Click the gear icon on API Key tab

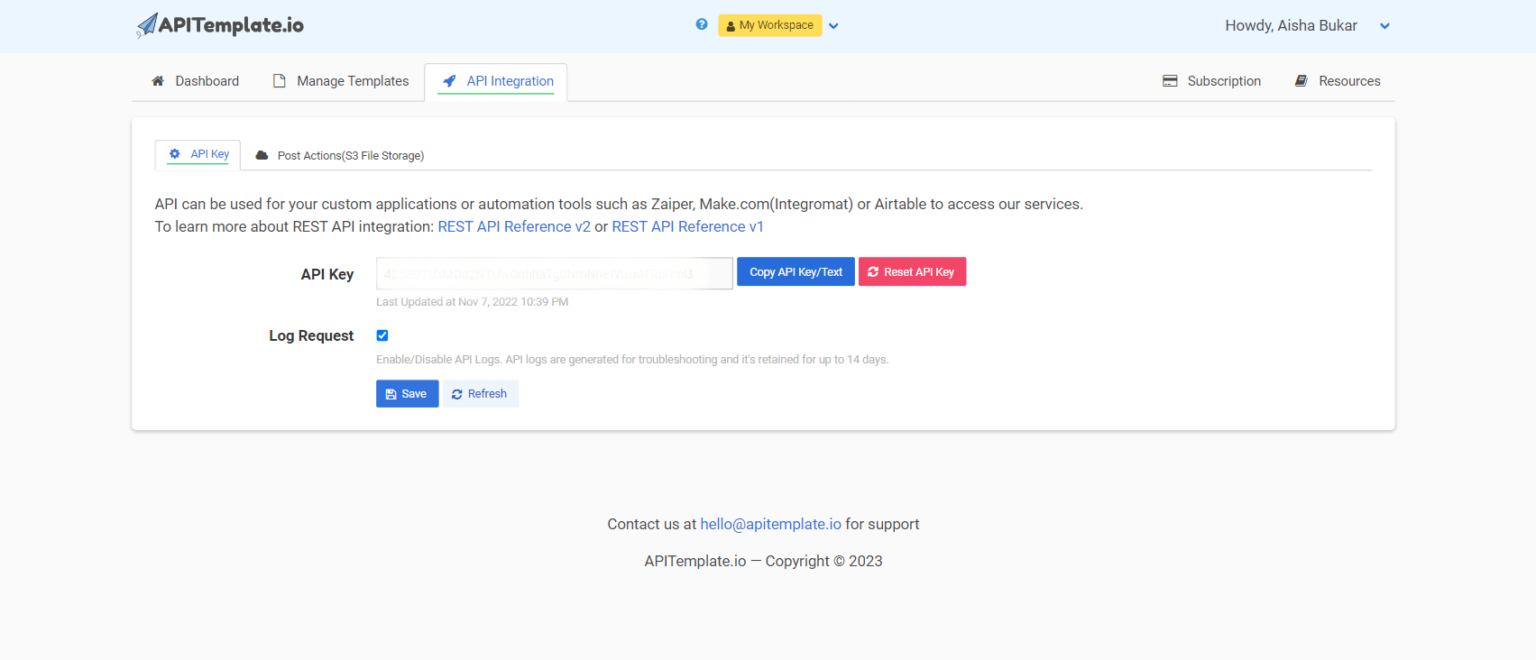click(174, 154)
